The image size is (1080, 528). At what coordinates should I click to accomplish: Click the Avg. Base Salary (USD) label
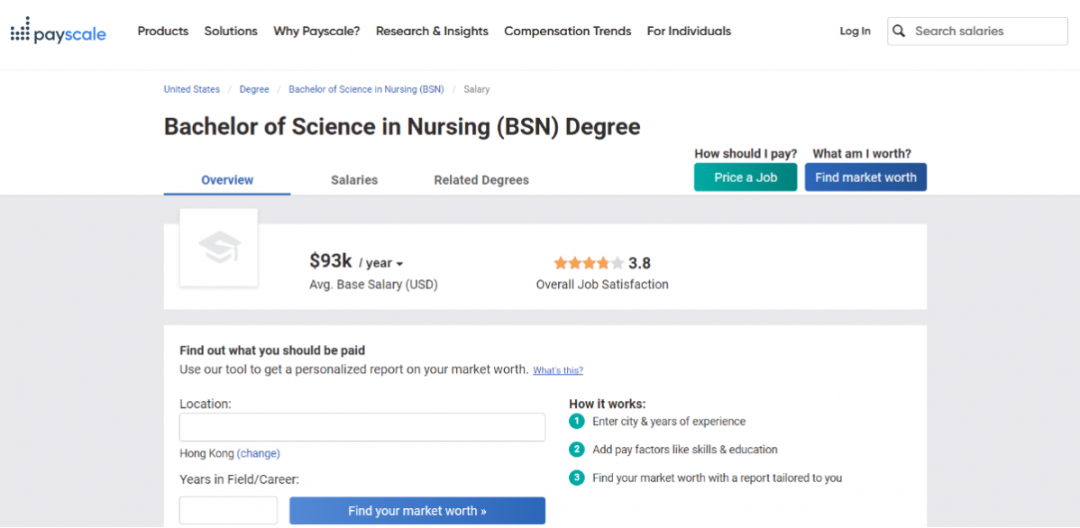[x=373, y=284]
